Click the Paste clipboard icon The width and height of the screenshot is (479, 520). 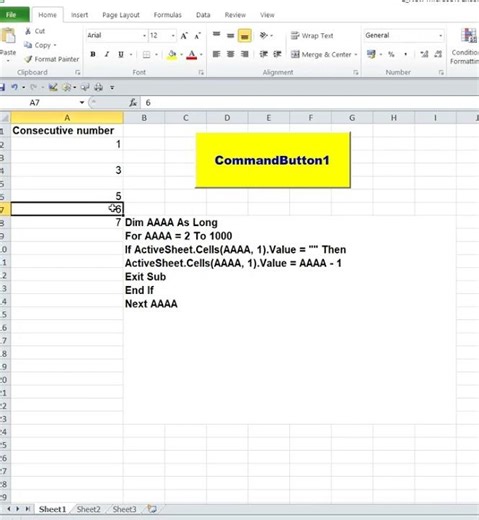pos(8,36)
